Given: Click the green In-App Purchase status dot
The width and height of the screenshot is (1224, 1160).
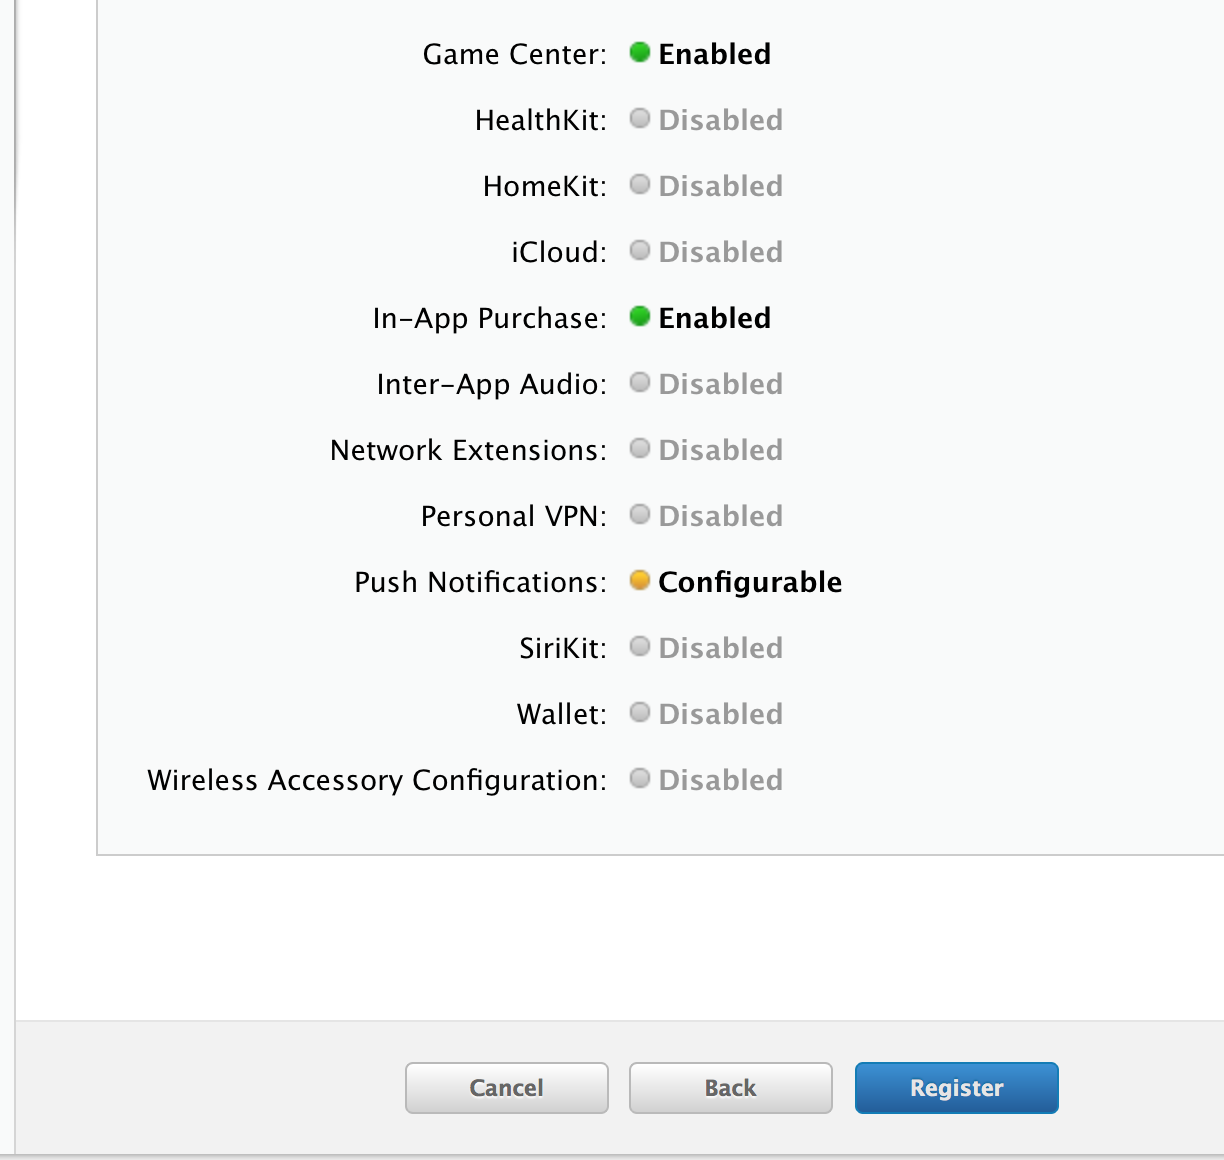Looking at the screenshot, I should click(640, 317).
